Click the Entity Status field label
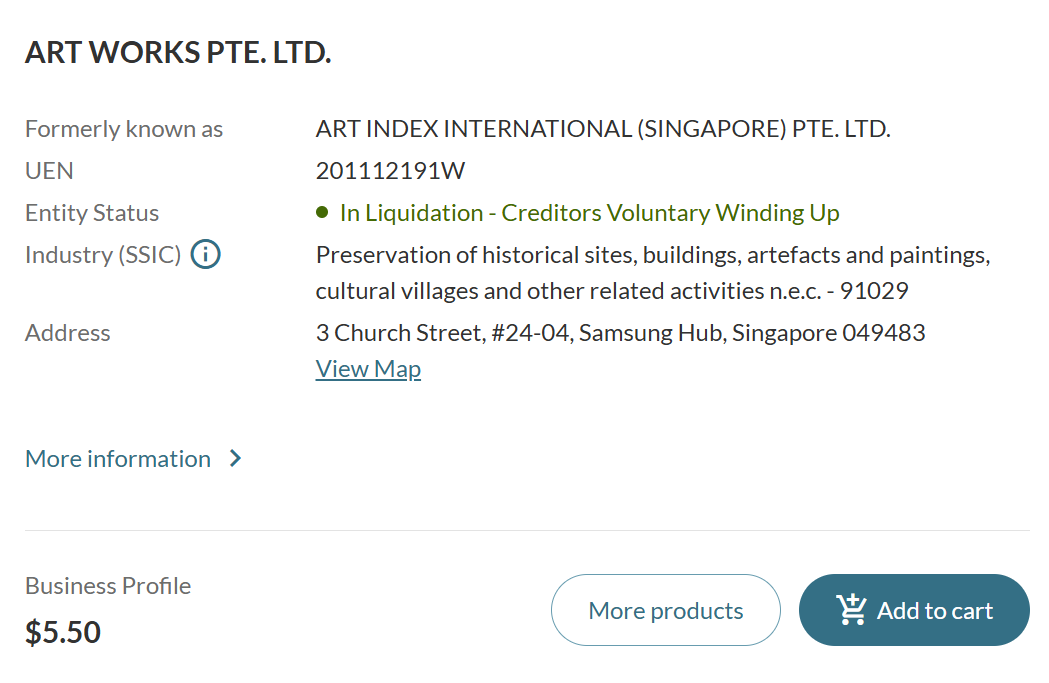The width and height of the screenshot is (1049, 683). [x=92, y=213]
